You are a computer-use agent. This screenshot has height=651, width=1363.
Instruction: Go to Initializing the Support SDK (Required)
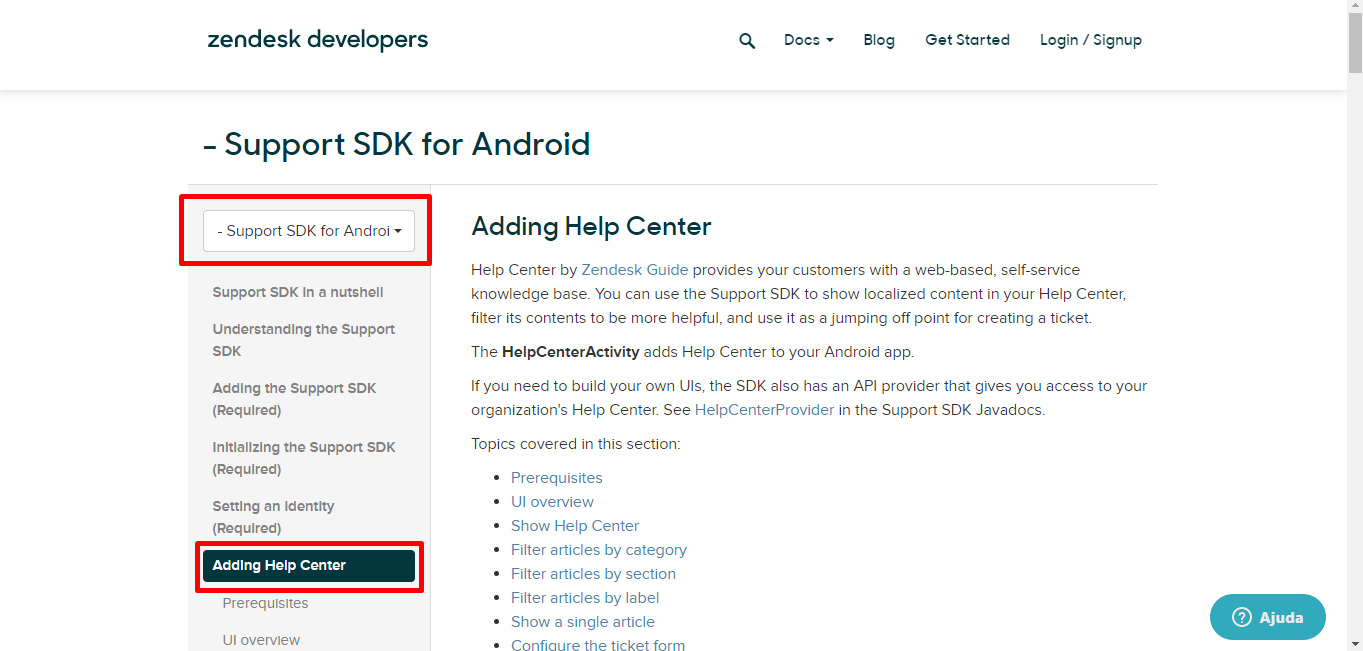coord(304,458)
